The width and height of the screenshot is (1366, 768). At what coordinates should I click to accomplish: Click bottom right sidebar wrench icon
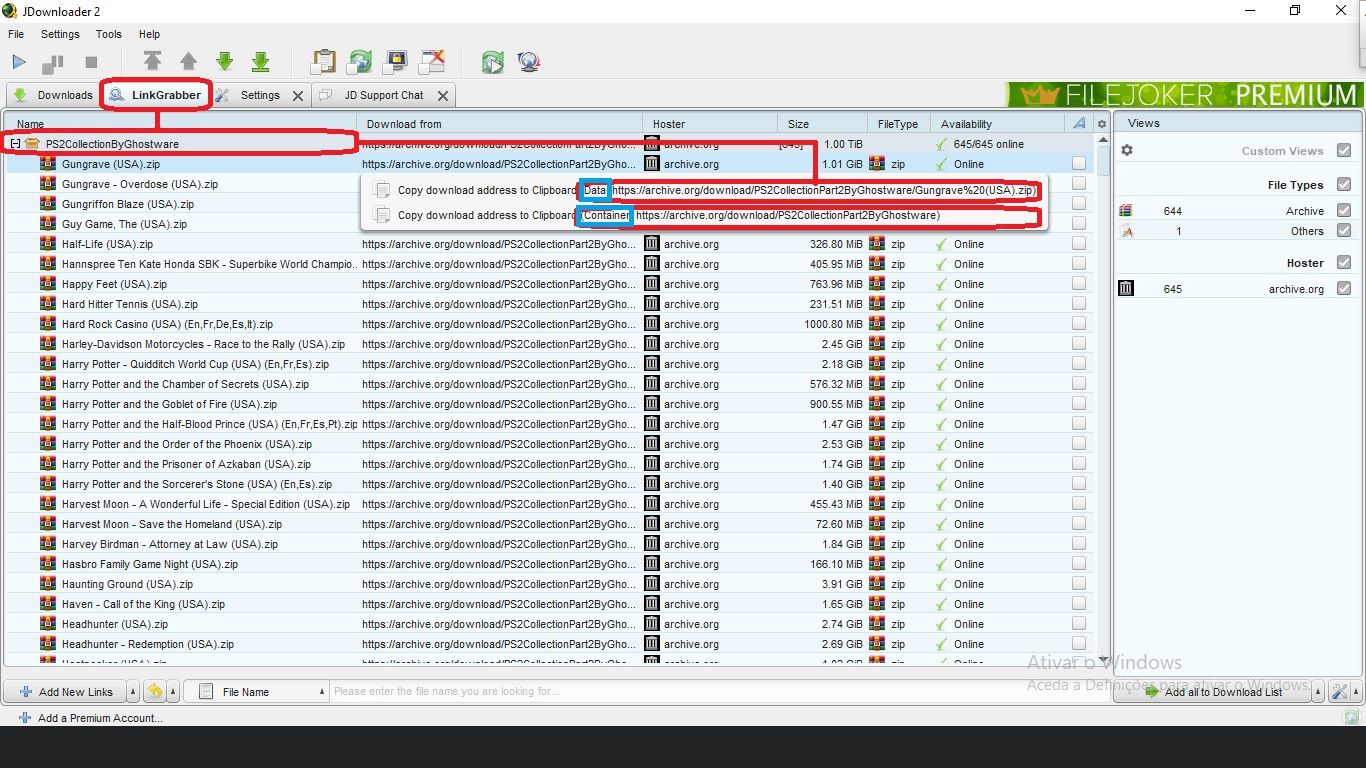pyautogui.click(x=1340, y=692)
